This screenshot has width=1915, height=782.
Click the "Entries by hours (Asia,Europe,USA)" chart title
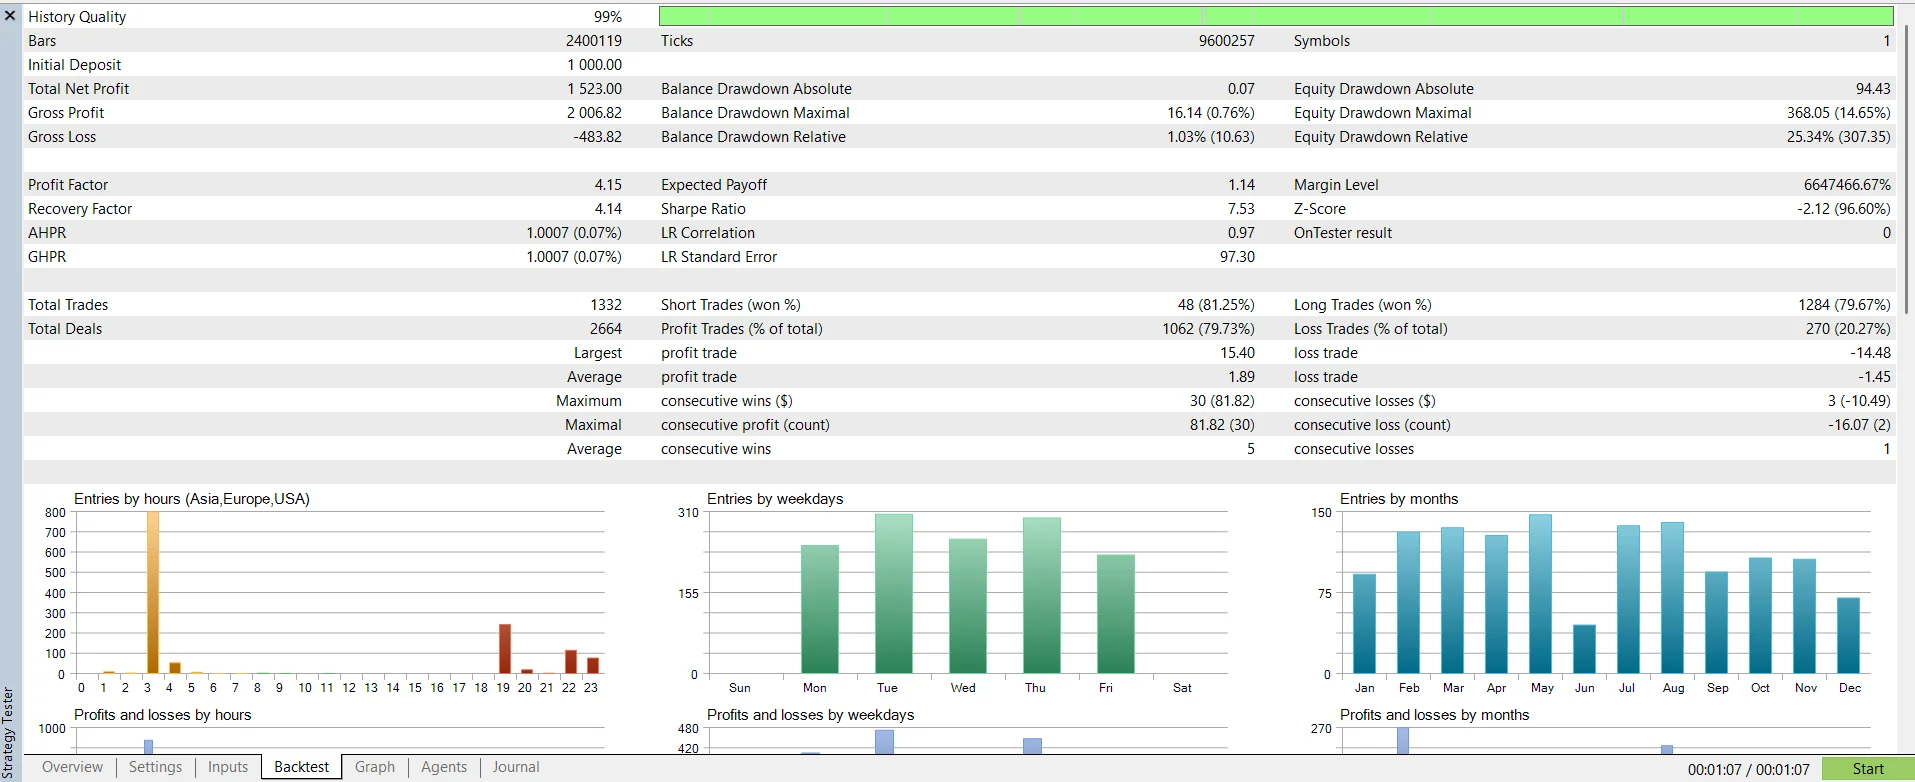click(x=192, y=499)
